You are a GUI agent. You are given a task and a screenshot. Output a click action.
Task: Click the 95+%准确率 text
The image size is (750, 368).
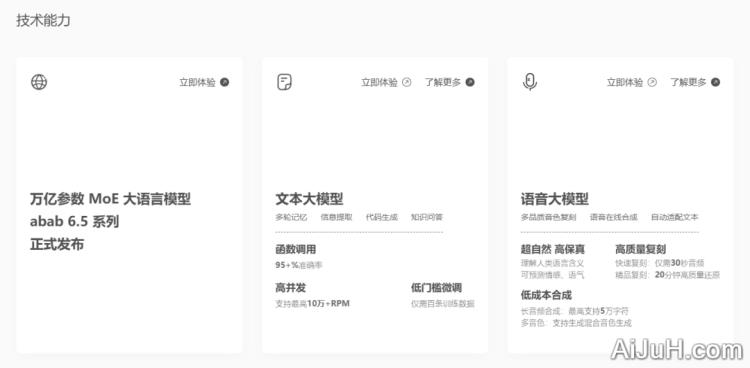point(299,265)
